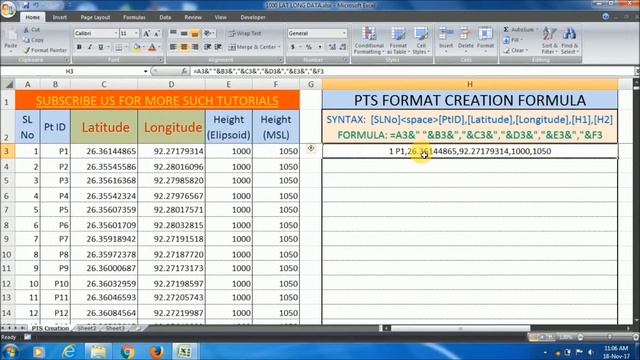Click the Clear button in Editing group
Image resolution: width=640 pixels, height=360 pixels.
point(516,50)
